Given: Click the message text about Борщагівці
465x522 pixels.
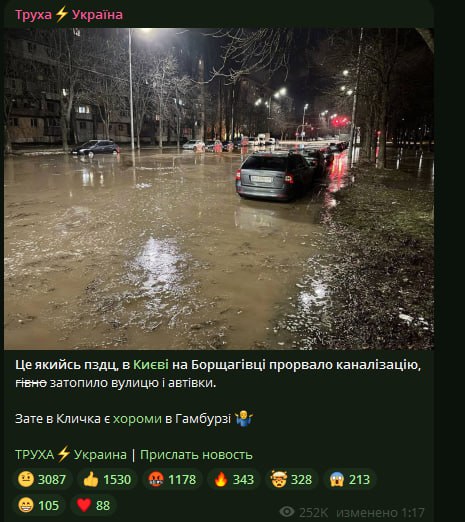Looking at the screenshot, I should (218, 374).
